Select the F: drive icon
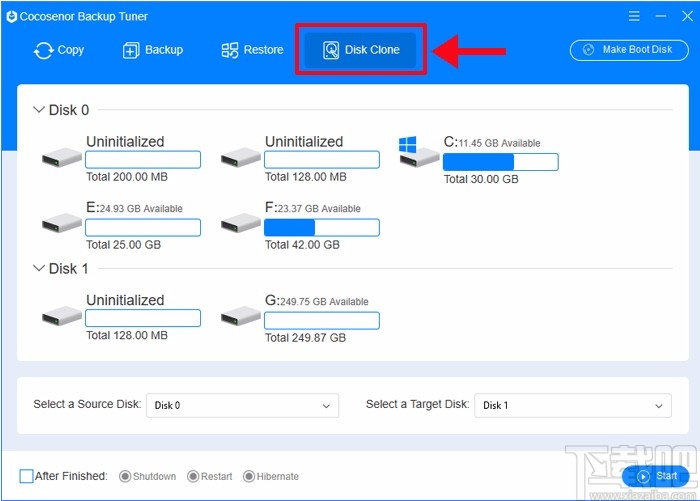 pos(241,222)
